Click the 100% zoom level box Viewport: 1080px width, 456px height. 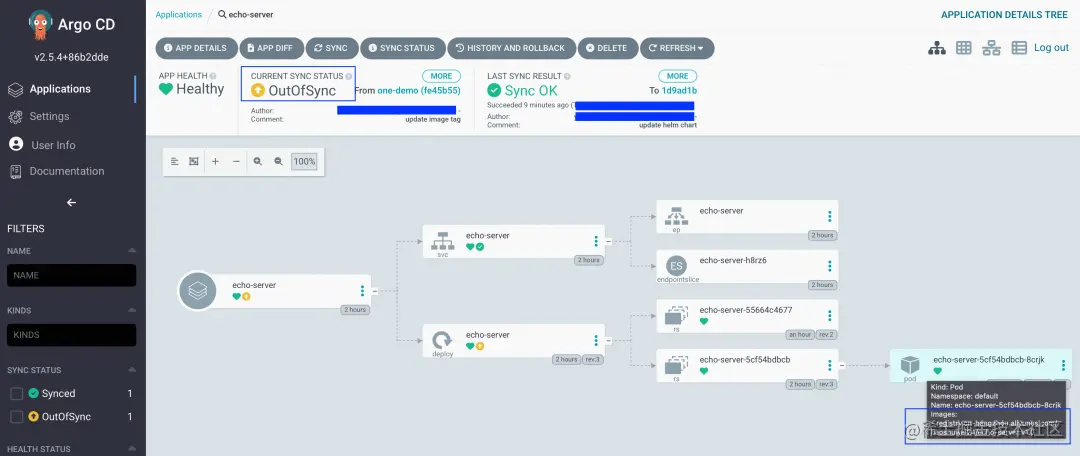click(x=304, y=161)
